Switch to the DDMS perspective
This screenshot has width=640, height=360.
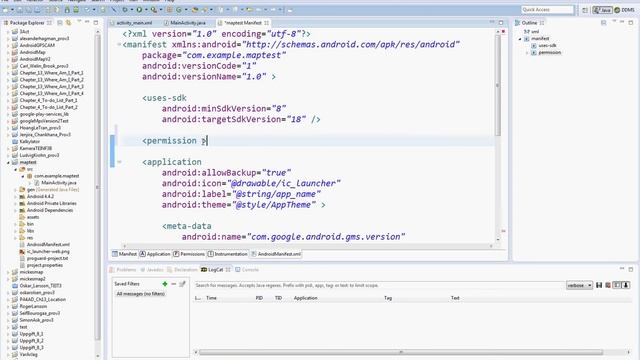coord(624,10)
